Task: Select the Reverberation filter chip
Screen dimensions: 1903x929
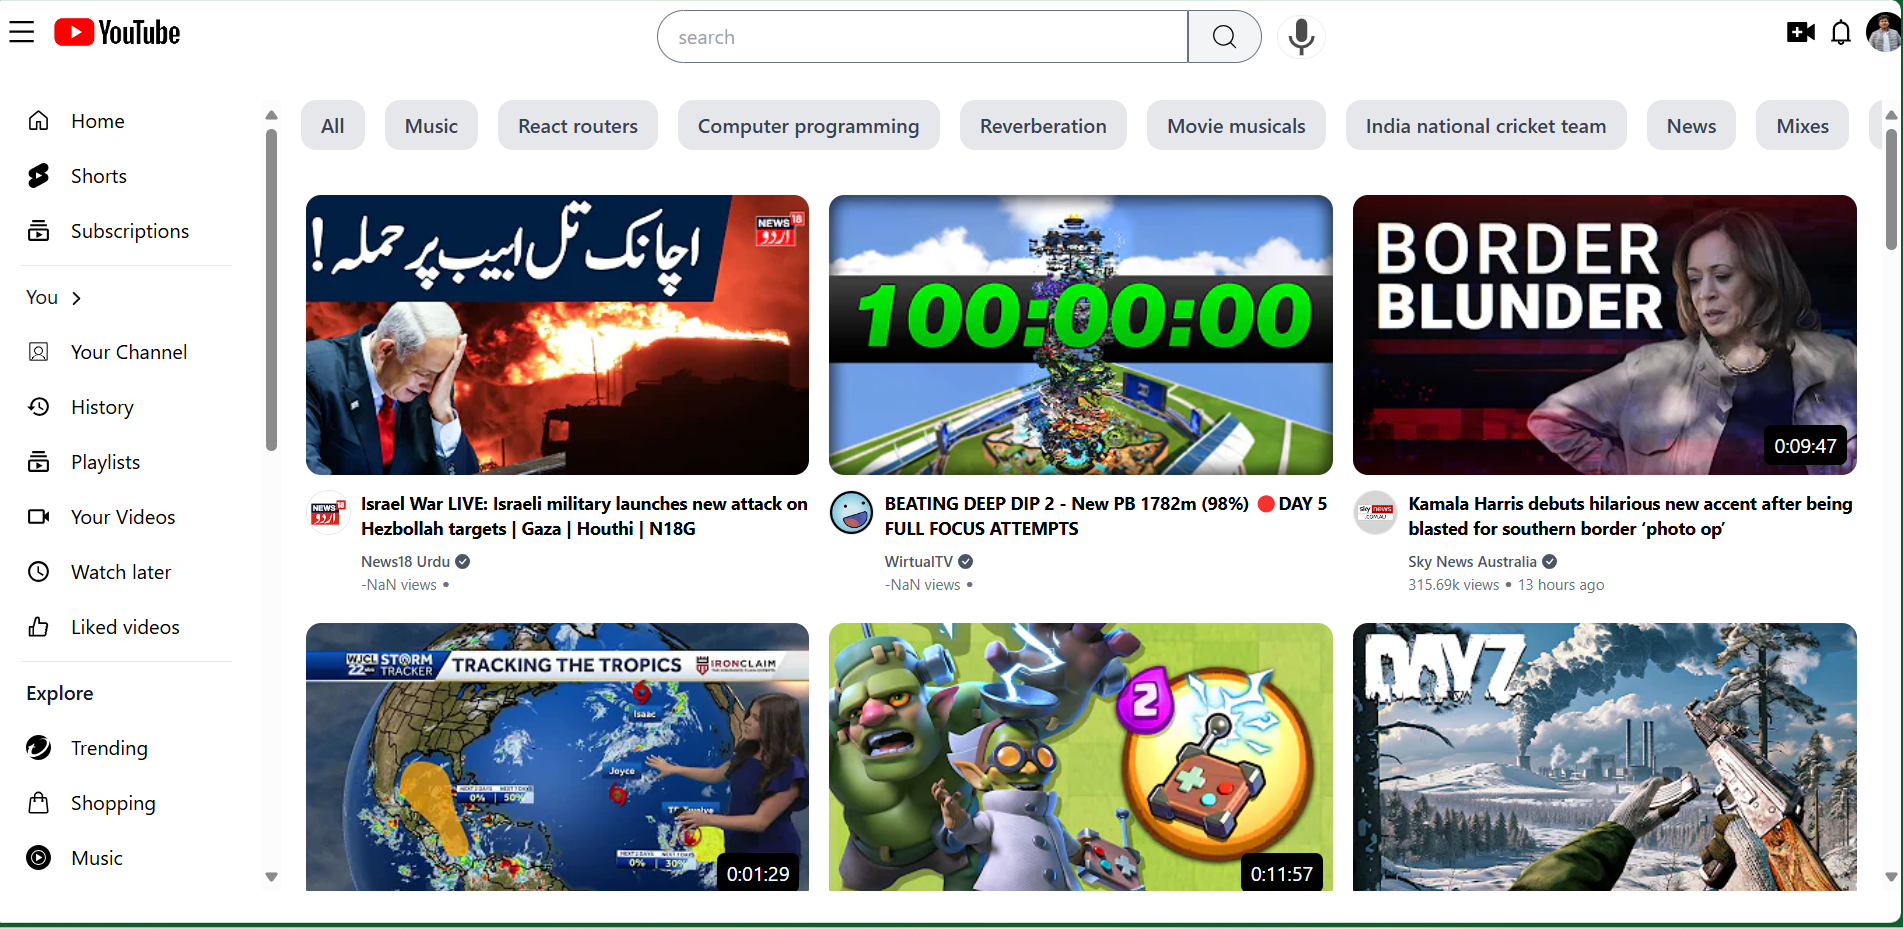Action: click(1043, 126)
